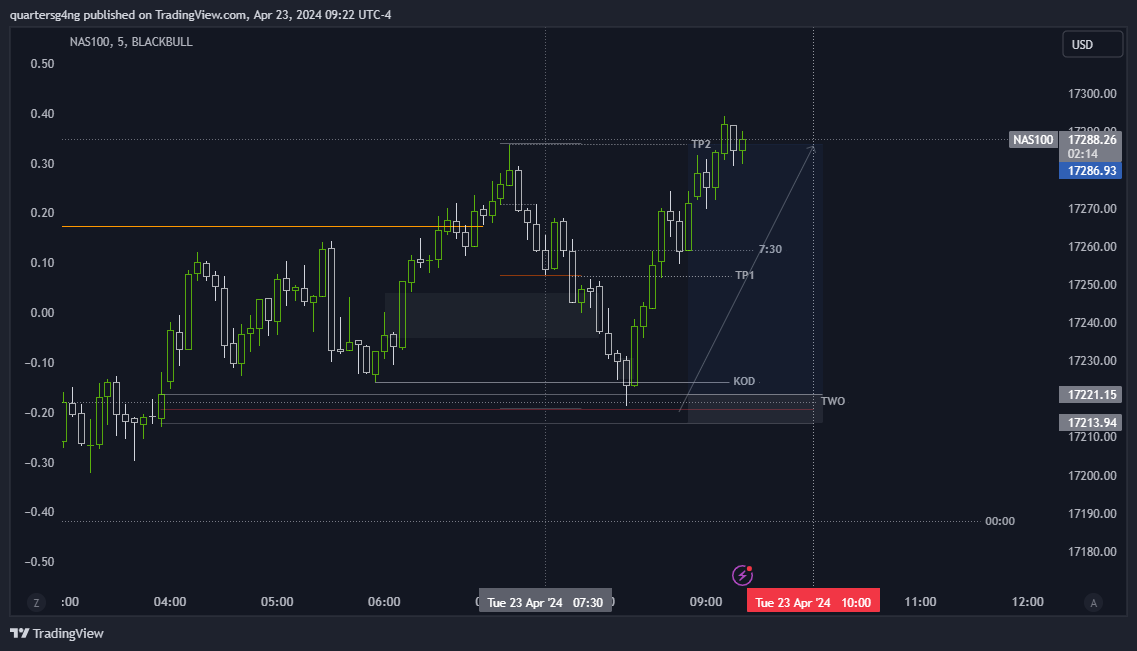1137x651 pixels.
Task: Click the TWO level label
Action: pyautogui.click(x=833, y=401)
